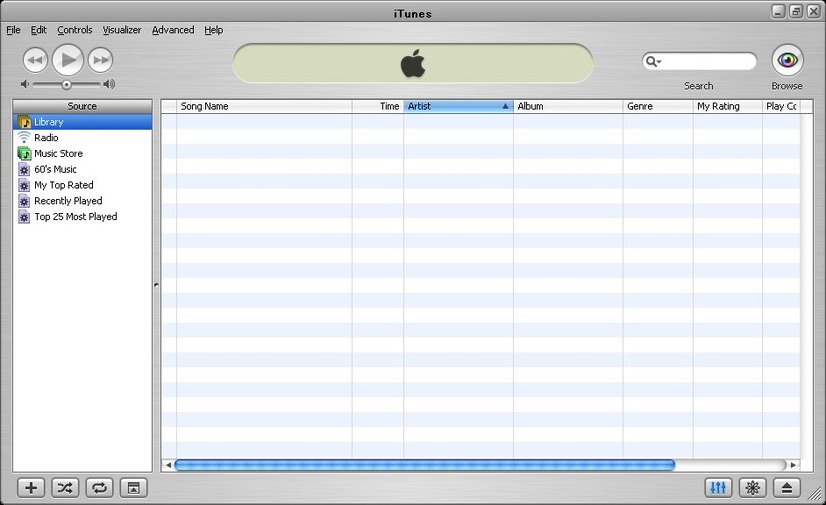Screen dimensions: 826x505
Task: Turn on the visualizer button
Action: [x=753, y=488]
